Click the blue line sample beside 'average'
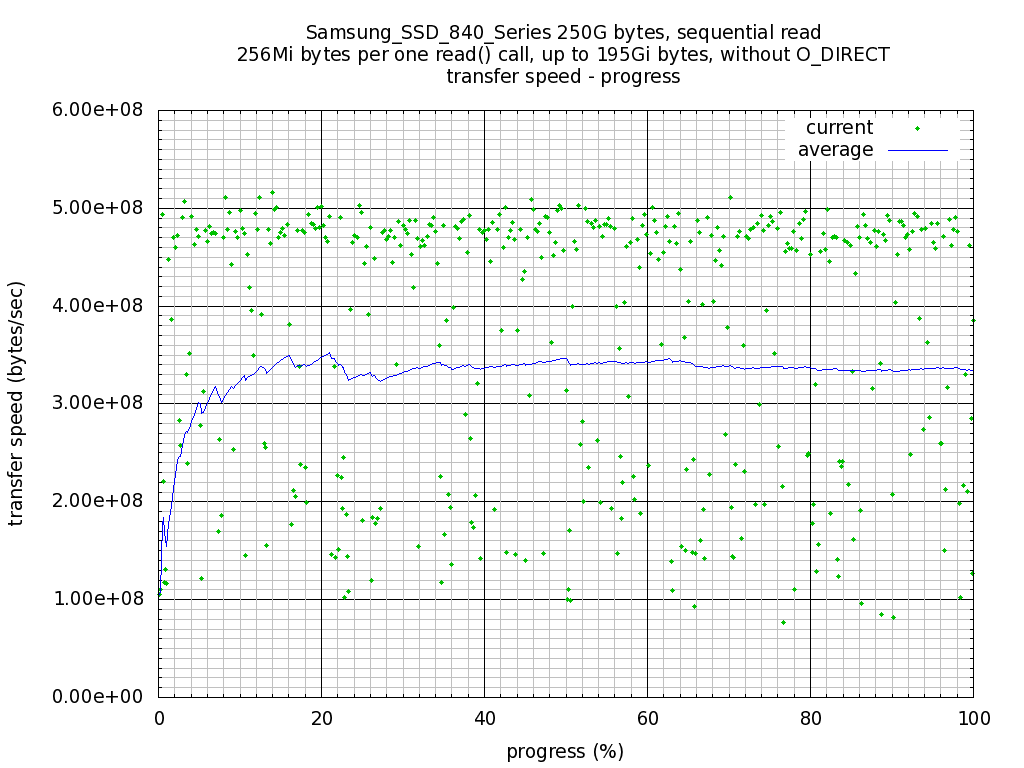 point(918,151)
